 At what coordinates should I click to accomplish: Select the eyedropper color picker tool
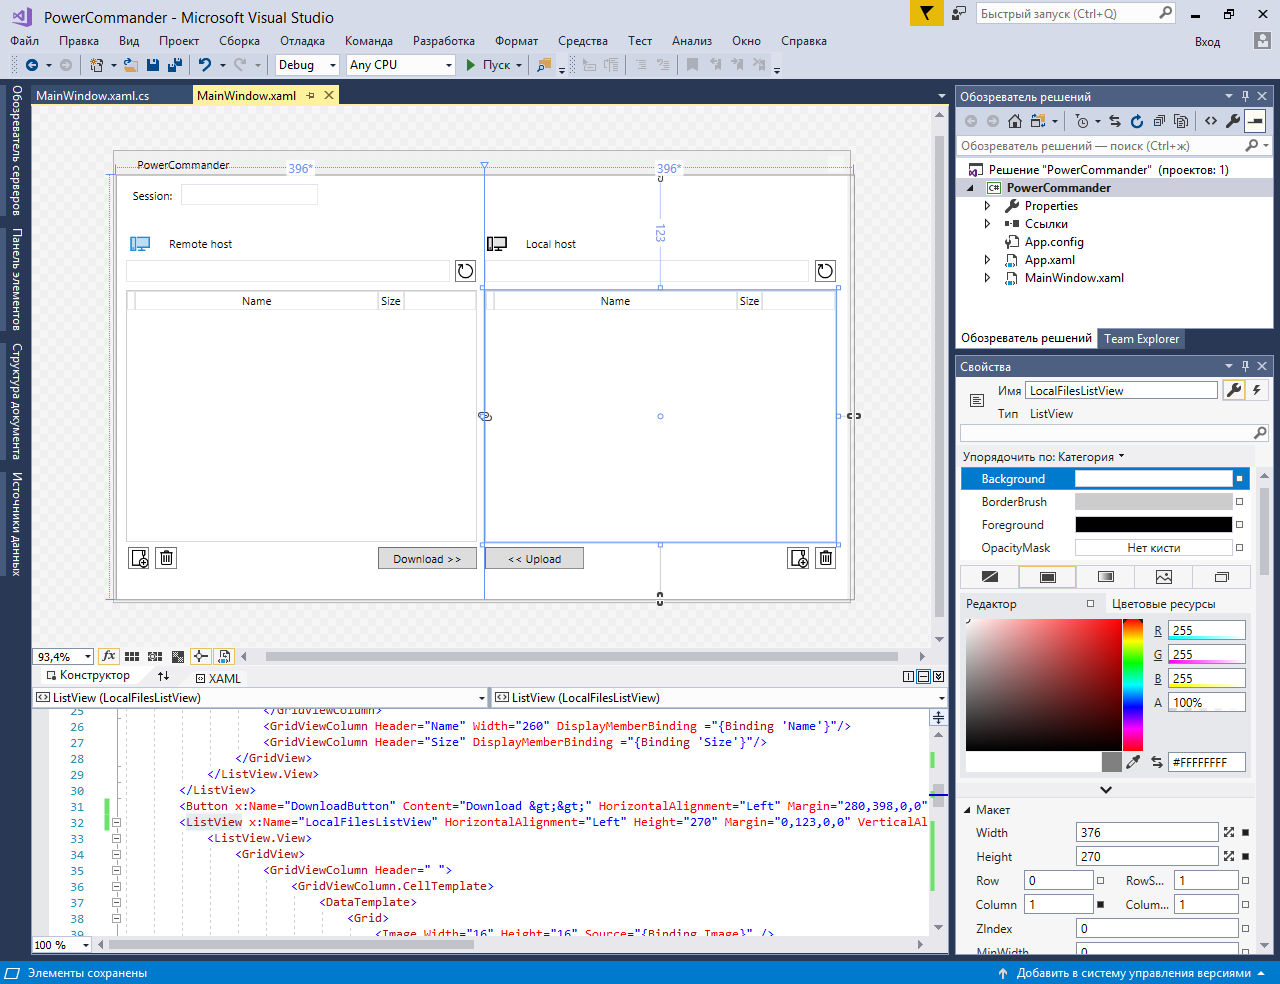(x=1133, y=762)
